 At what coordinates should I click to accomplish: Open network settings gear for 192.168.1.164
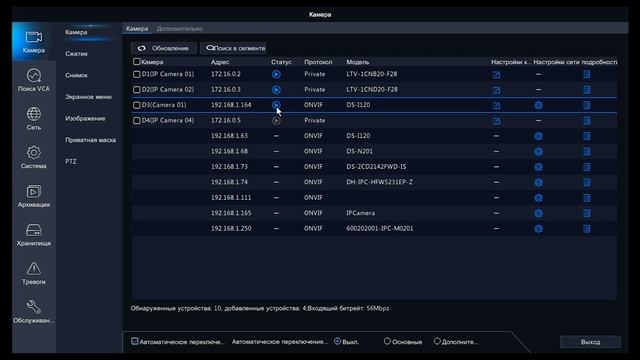point(538,105)
